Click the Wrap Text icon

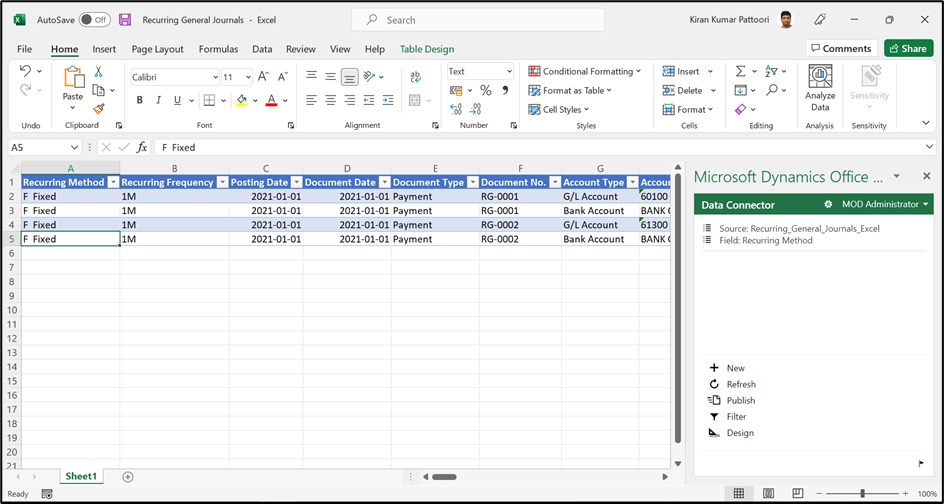pyautogui.click(x=415, y=76)
